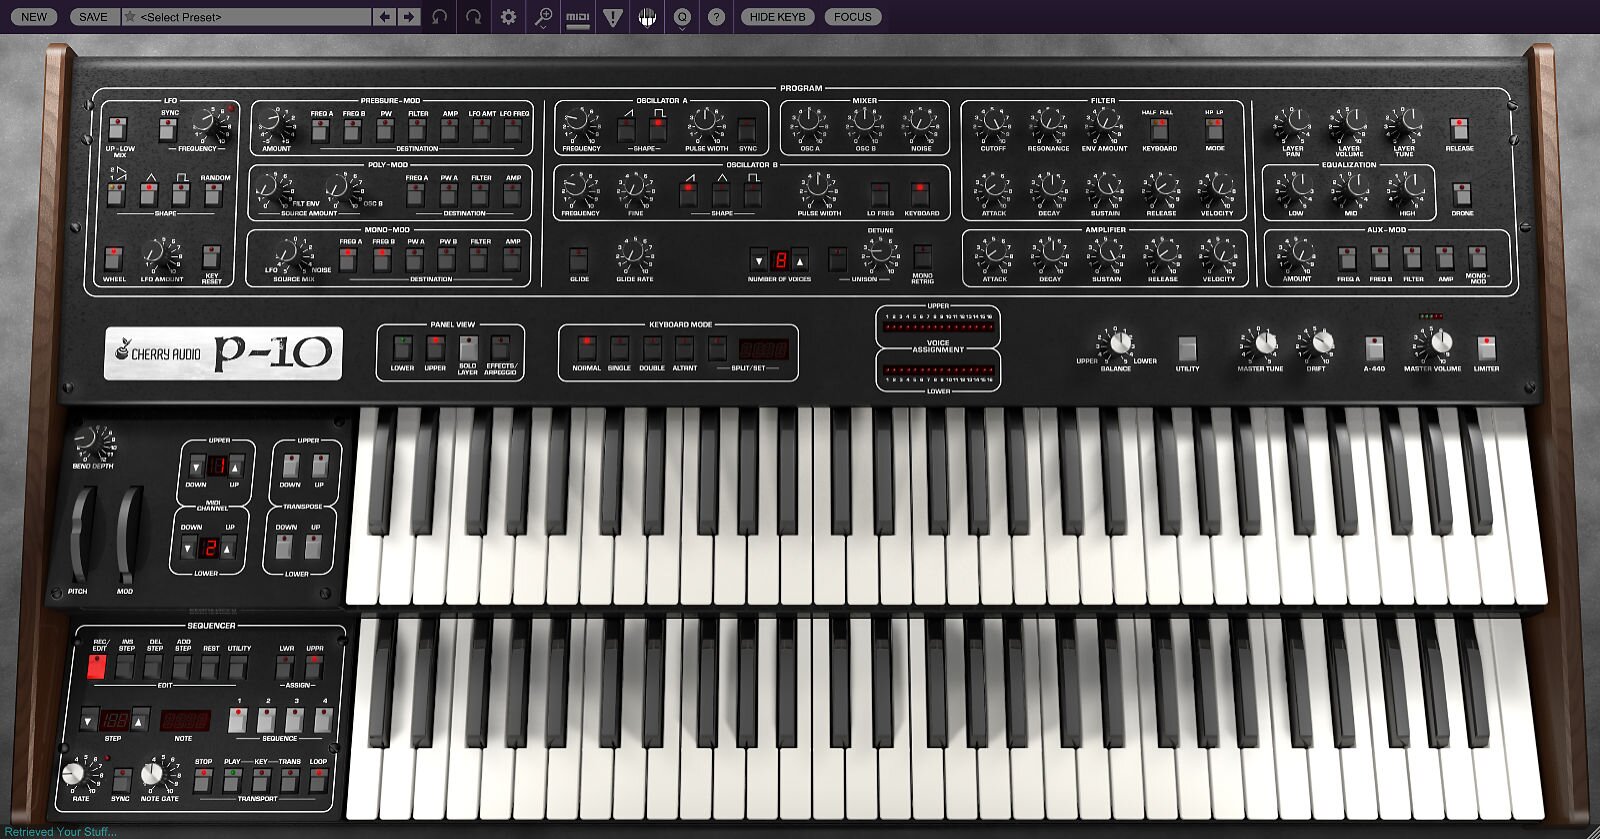The image size is (1600, 839).
Task: Click the QWERTY keyboard icon in toolbar
Action: point(647,17)
